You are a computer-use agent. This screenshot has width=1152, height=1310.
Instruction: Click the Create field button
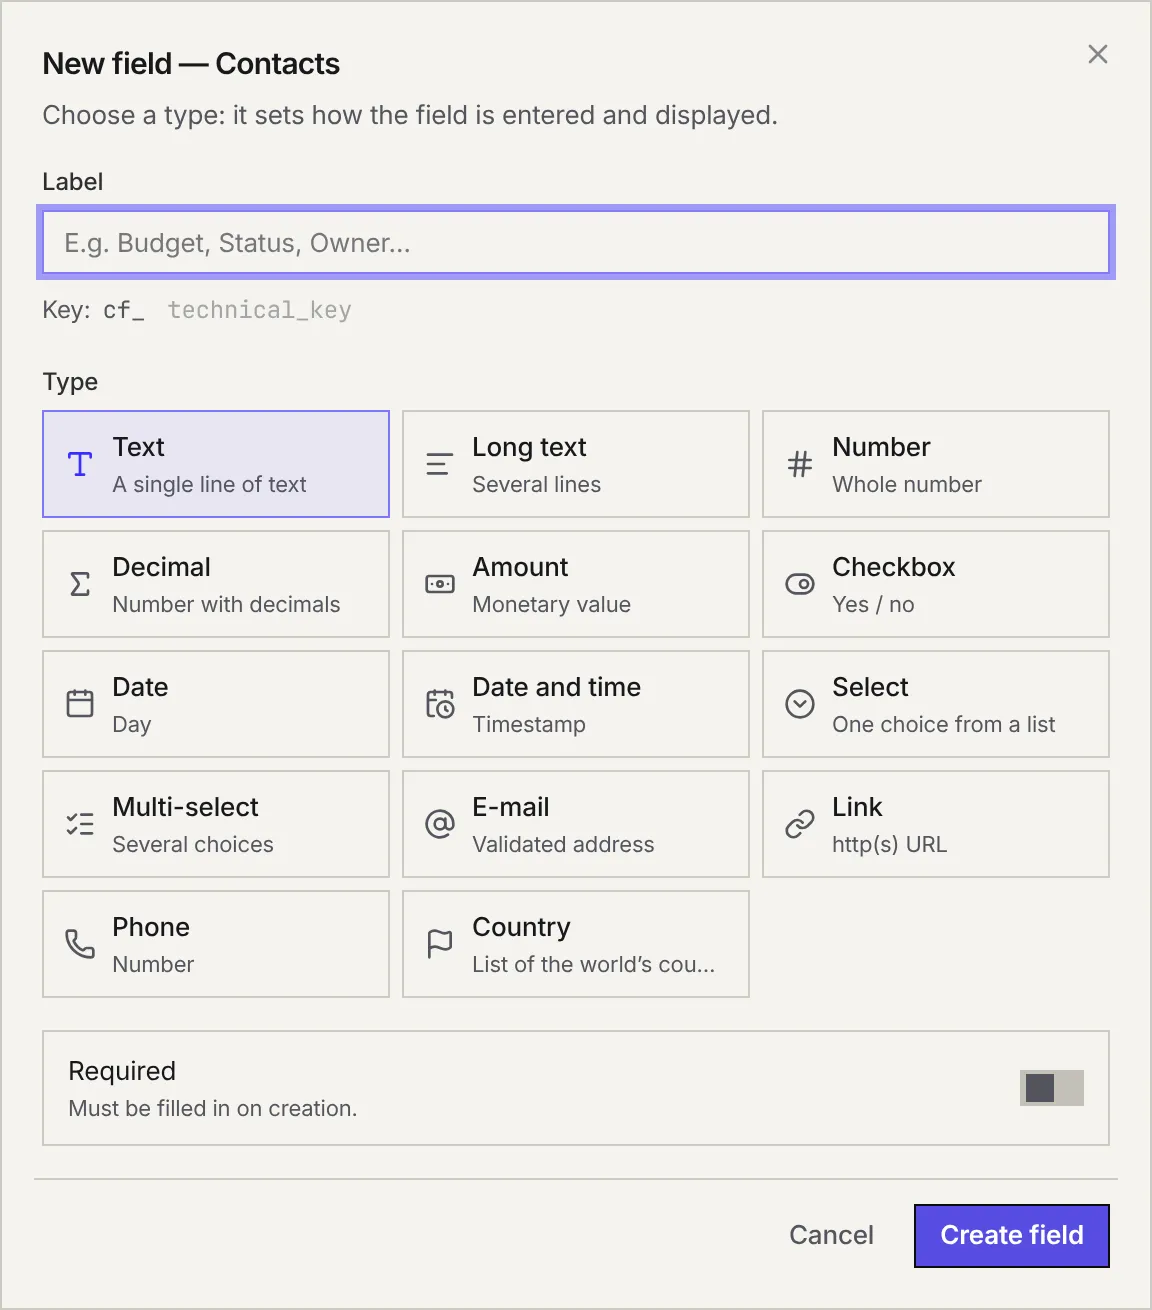coord(1012,1235)
